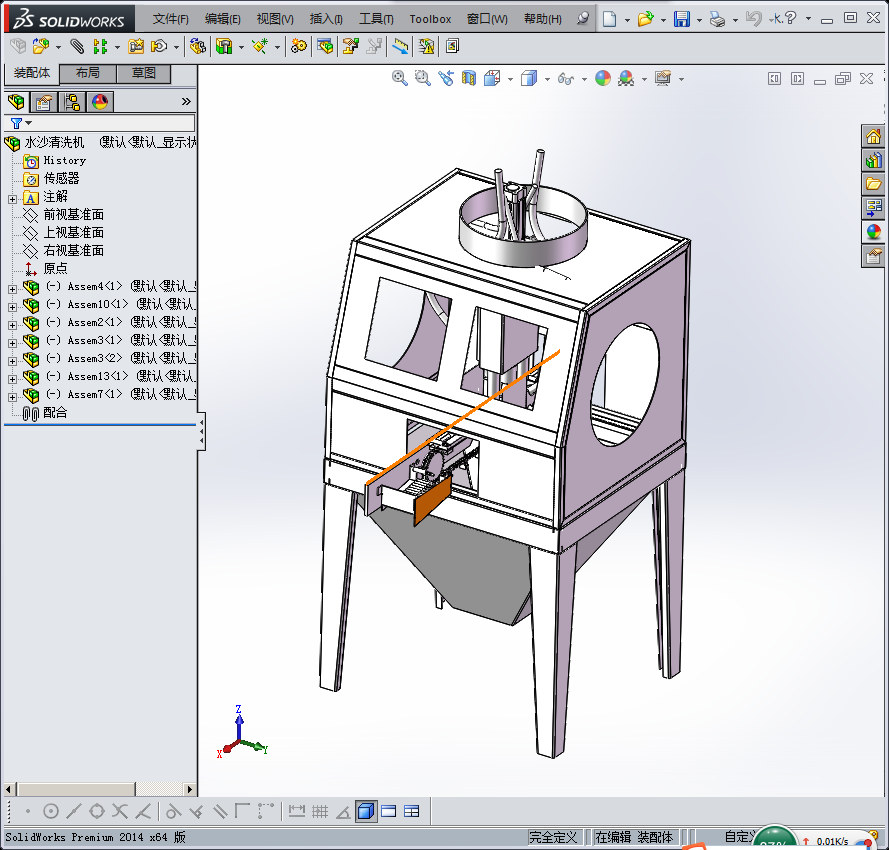Viewport: 889px width, 850px height.
Task: Click the Insert Components icon
Action: click(41, 46)
